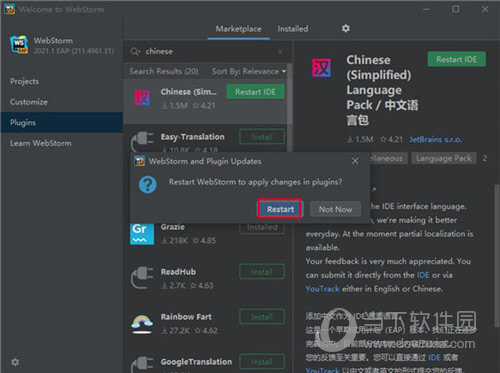Screen dimensions: 500x373
Task: Select the Easy-Translation plug icon
Action: 142,141
